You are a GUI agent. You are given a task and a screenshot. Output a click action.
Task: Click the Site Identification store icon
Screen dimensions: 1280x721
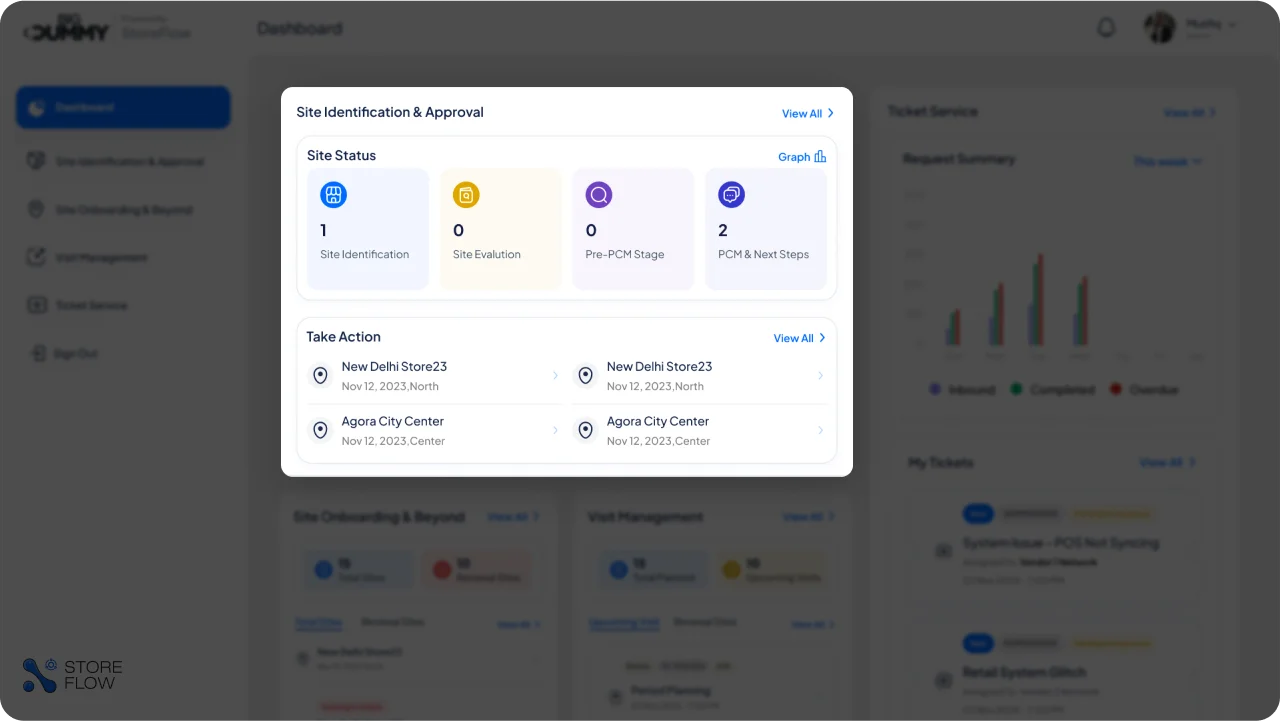coord(333,195)
